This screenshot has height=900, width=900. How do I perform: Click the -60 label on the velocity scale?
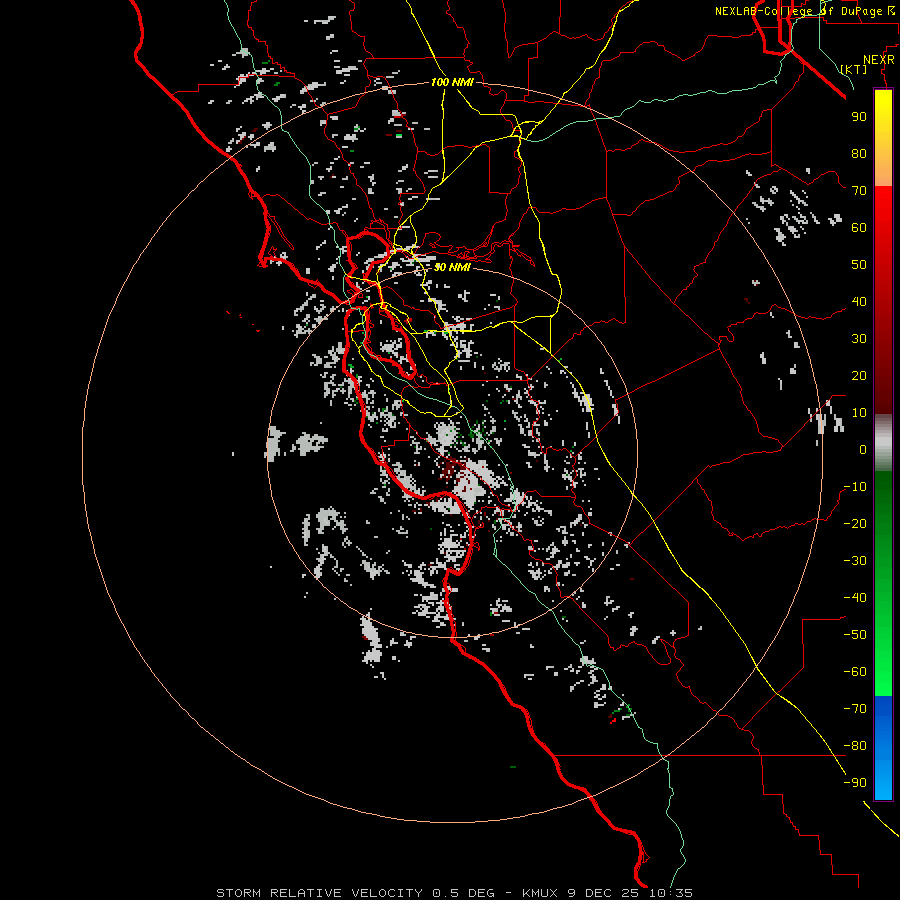click(x=855, y=672)
